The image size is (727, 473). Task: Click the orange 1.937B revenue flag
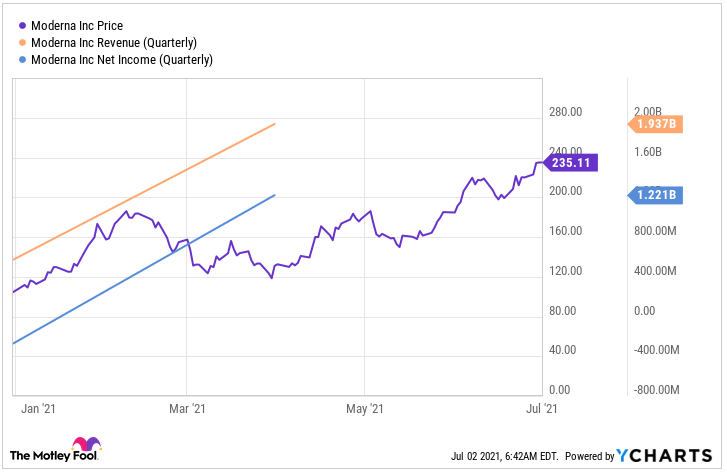(x=657, y=124)
